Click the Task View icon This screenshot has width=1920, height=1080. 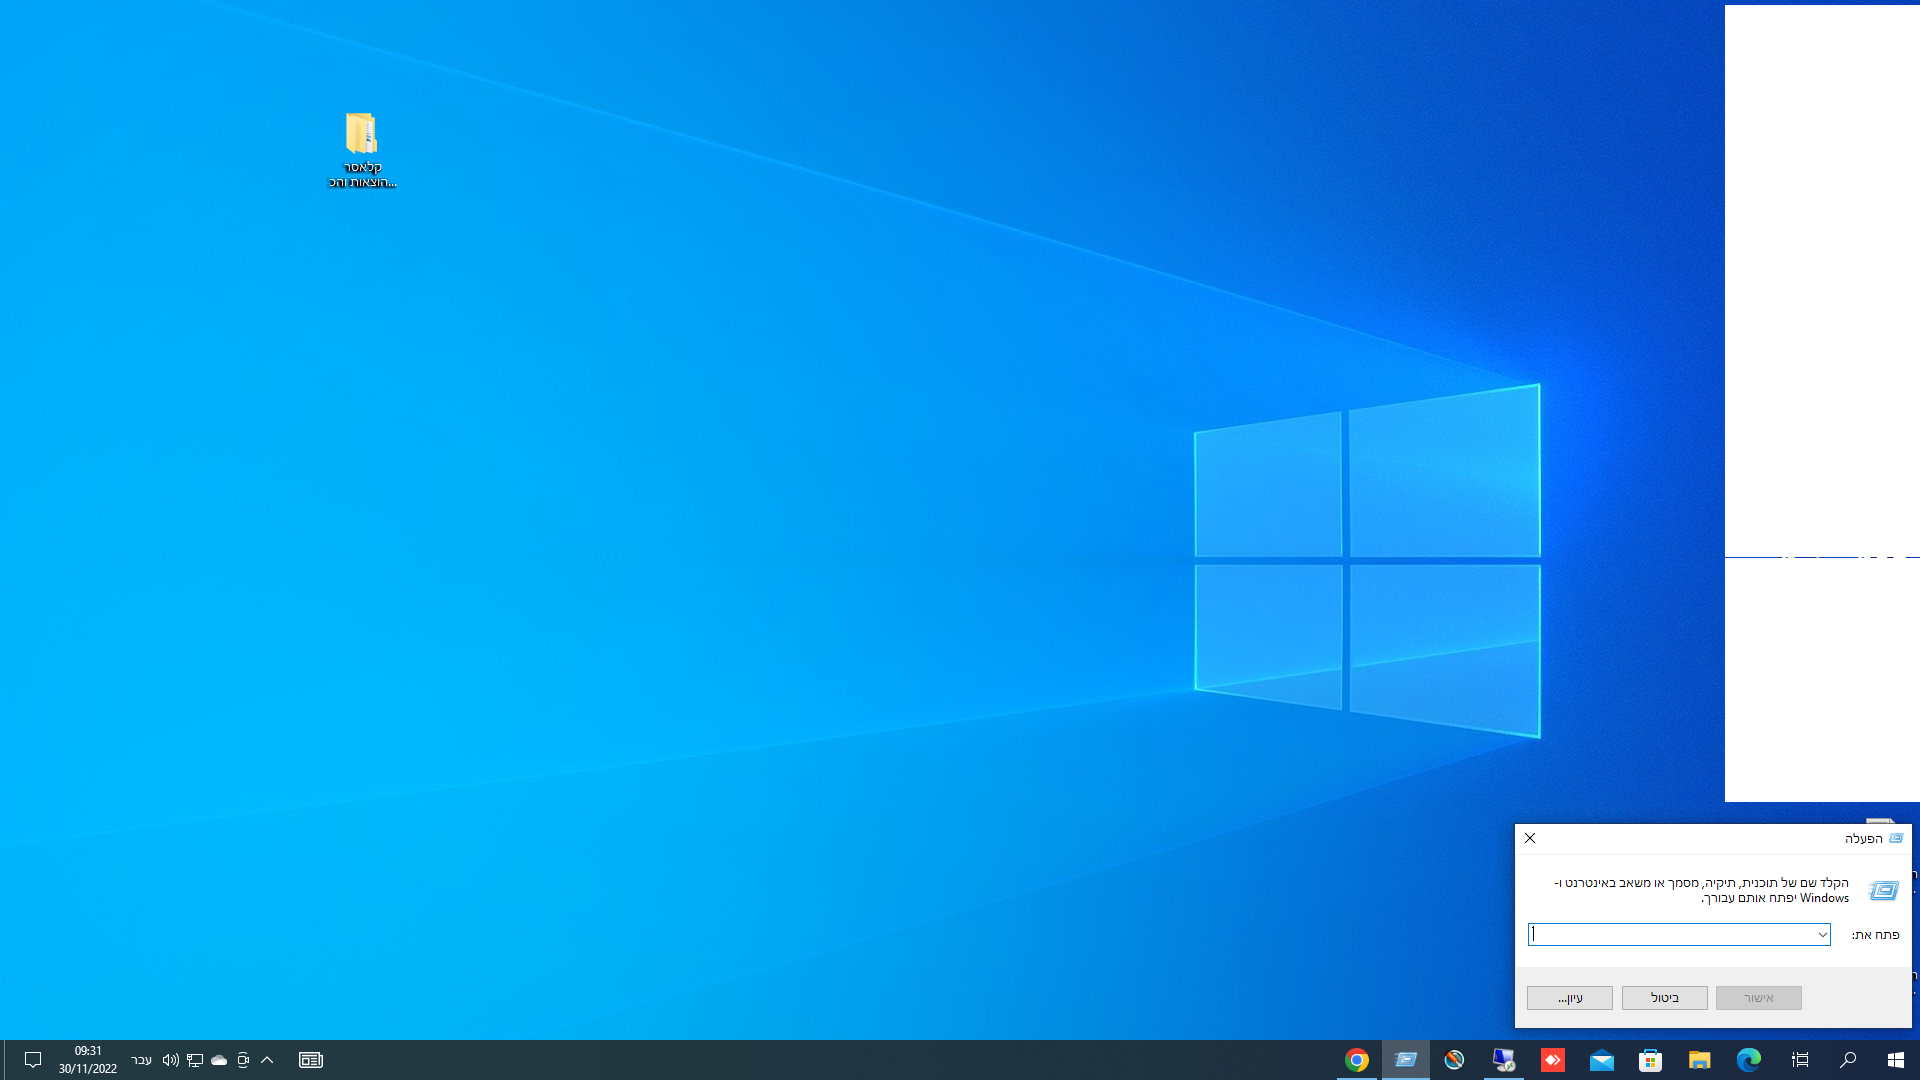[1799, 1060]
